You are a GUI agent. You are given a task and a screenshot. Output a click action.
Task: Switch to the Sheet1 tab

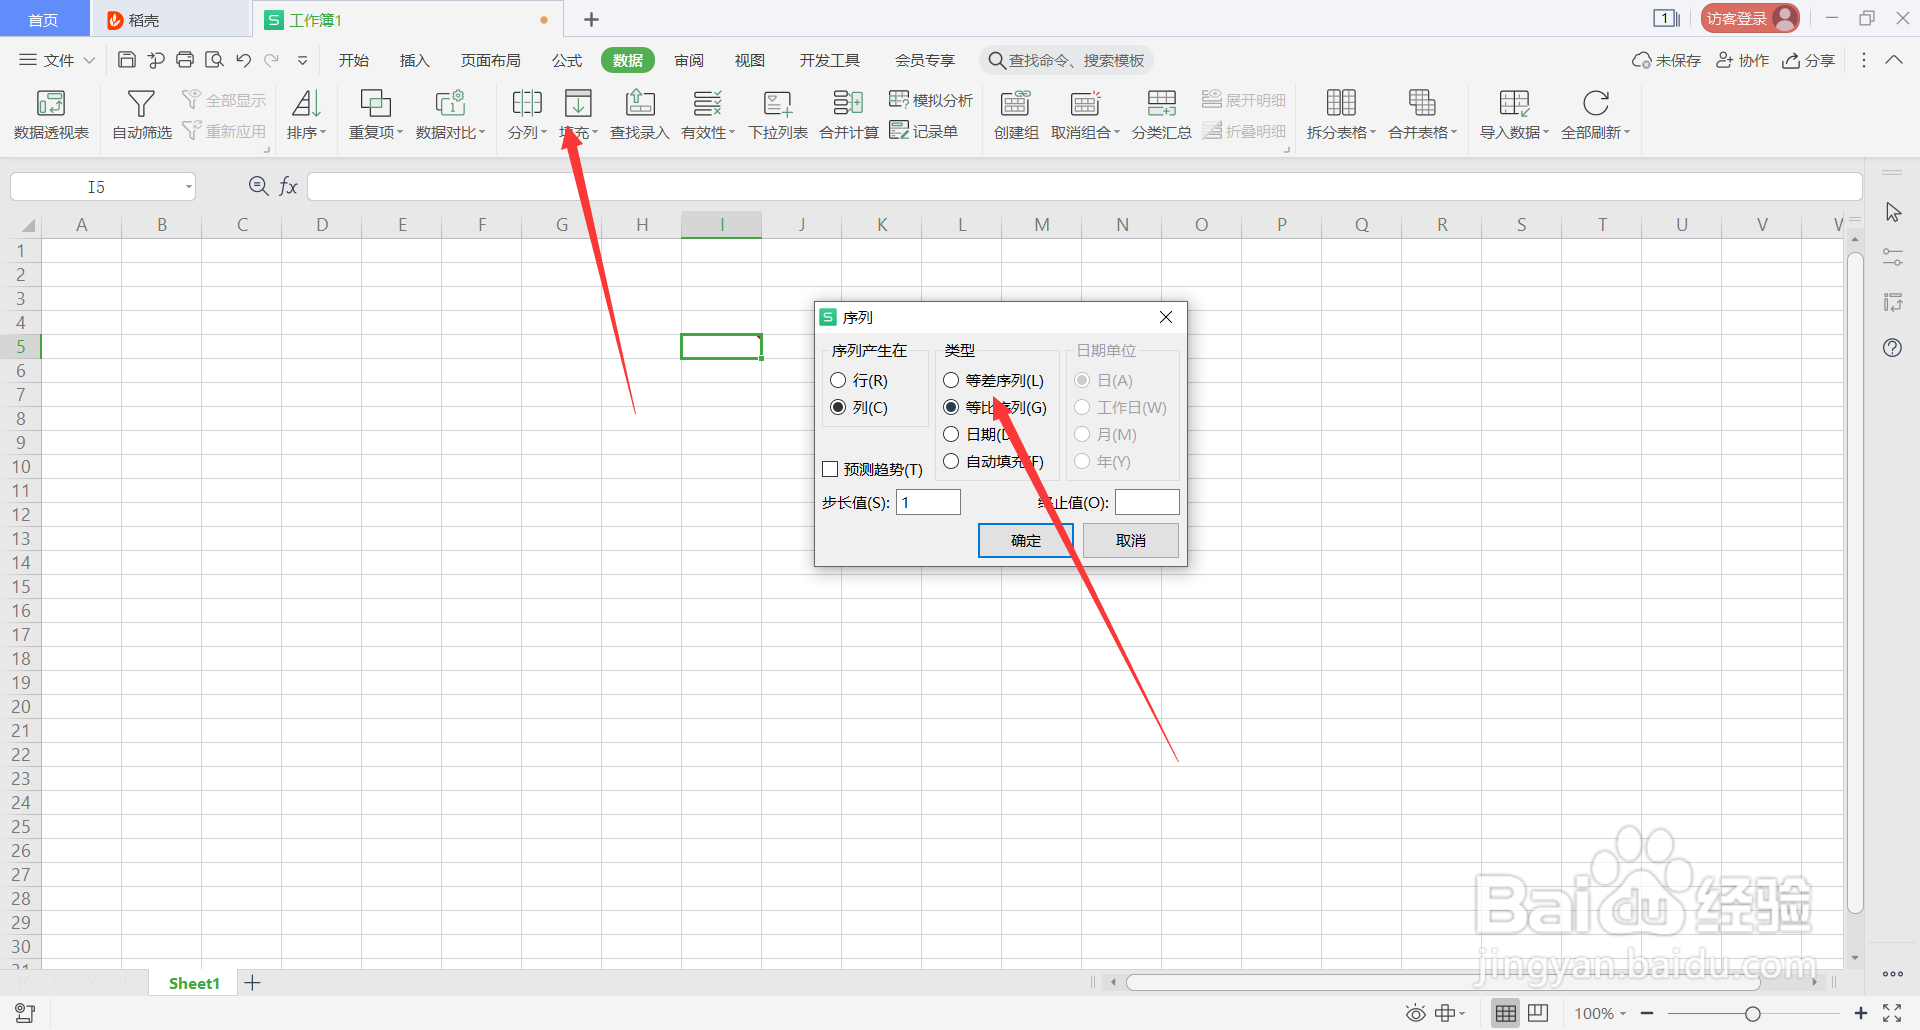click(x=194, y=983)
